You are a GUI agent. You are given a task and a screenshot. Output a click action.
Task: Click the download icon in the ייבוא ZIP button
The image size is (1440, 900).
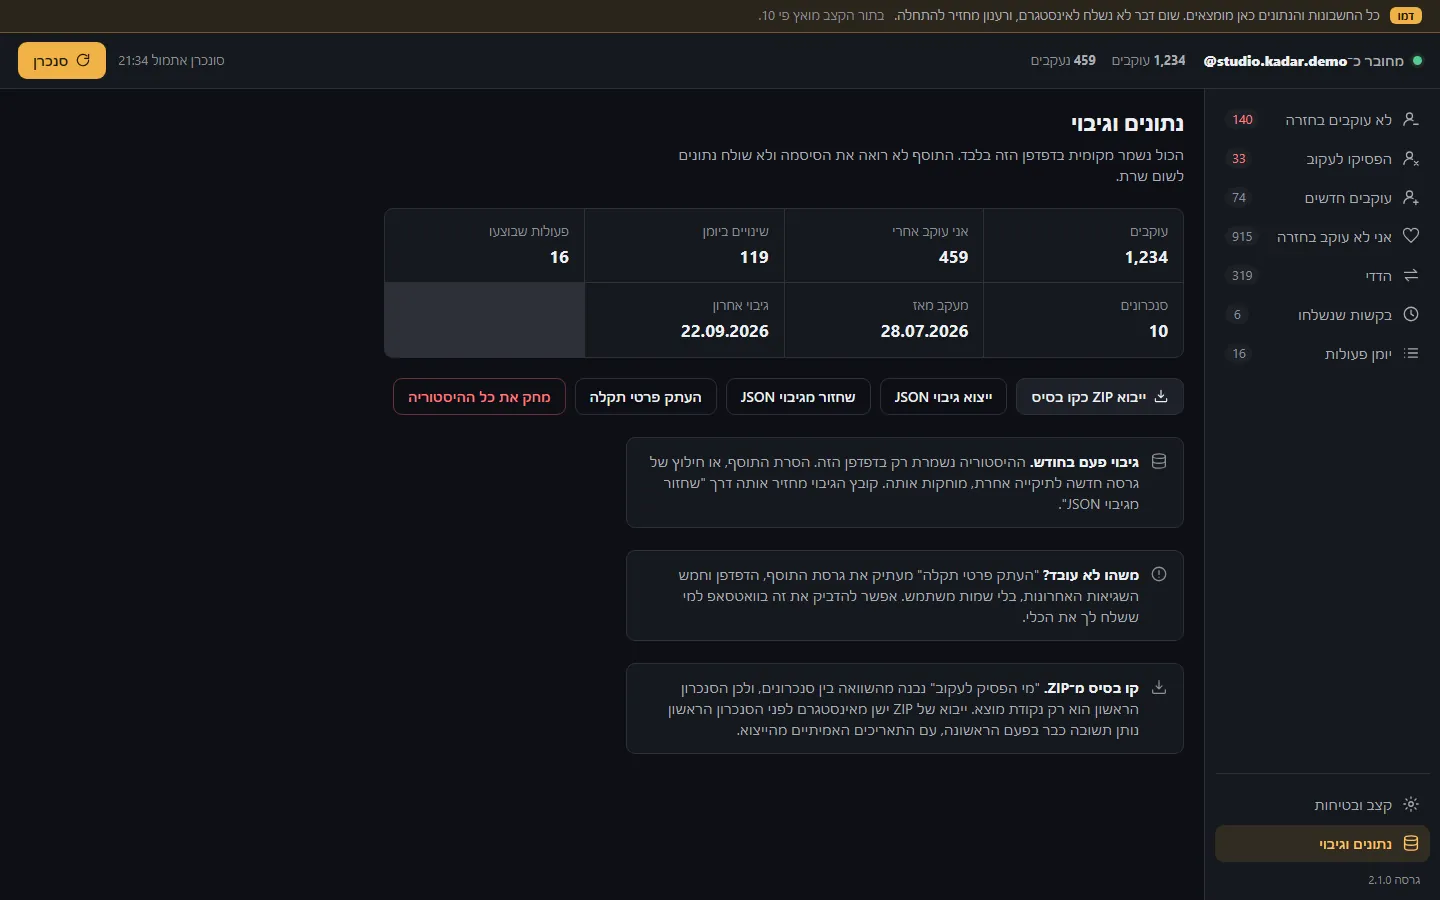pyautogui.click(x=1161, y=396)
